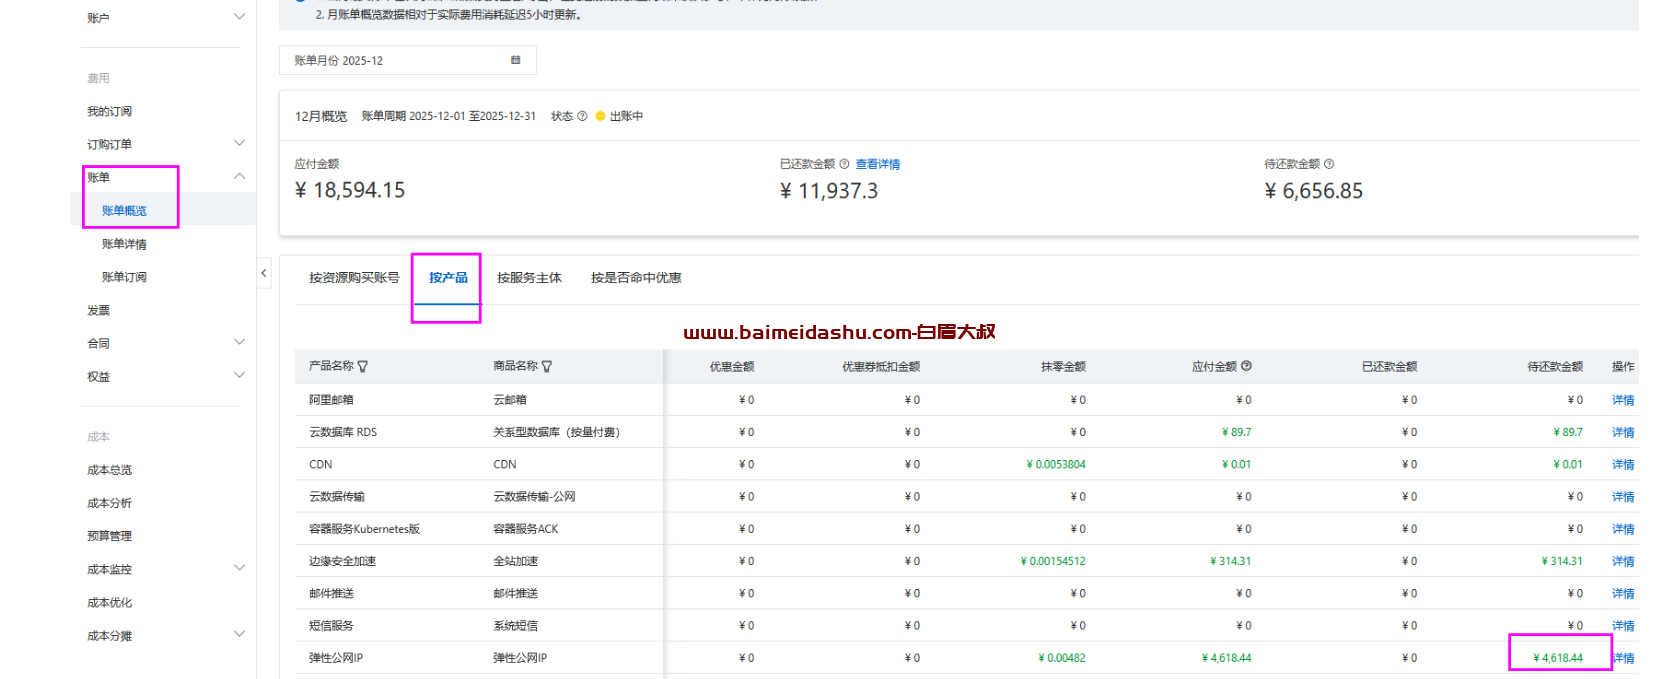Switch to the 按服务主体 tab
This screenshot has width=1678, height=679.
pos(529,278)
